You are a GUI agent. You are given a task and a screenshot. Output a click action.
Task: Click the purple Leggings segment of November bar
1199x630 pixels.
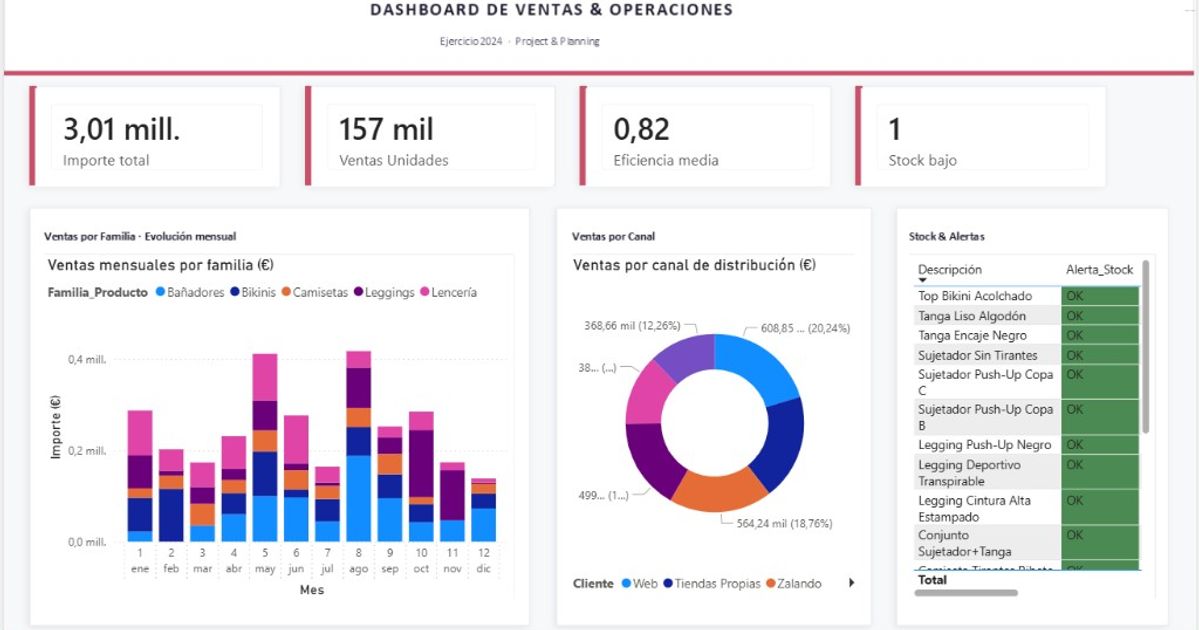coord(453,495)
